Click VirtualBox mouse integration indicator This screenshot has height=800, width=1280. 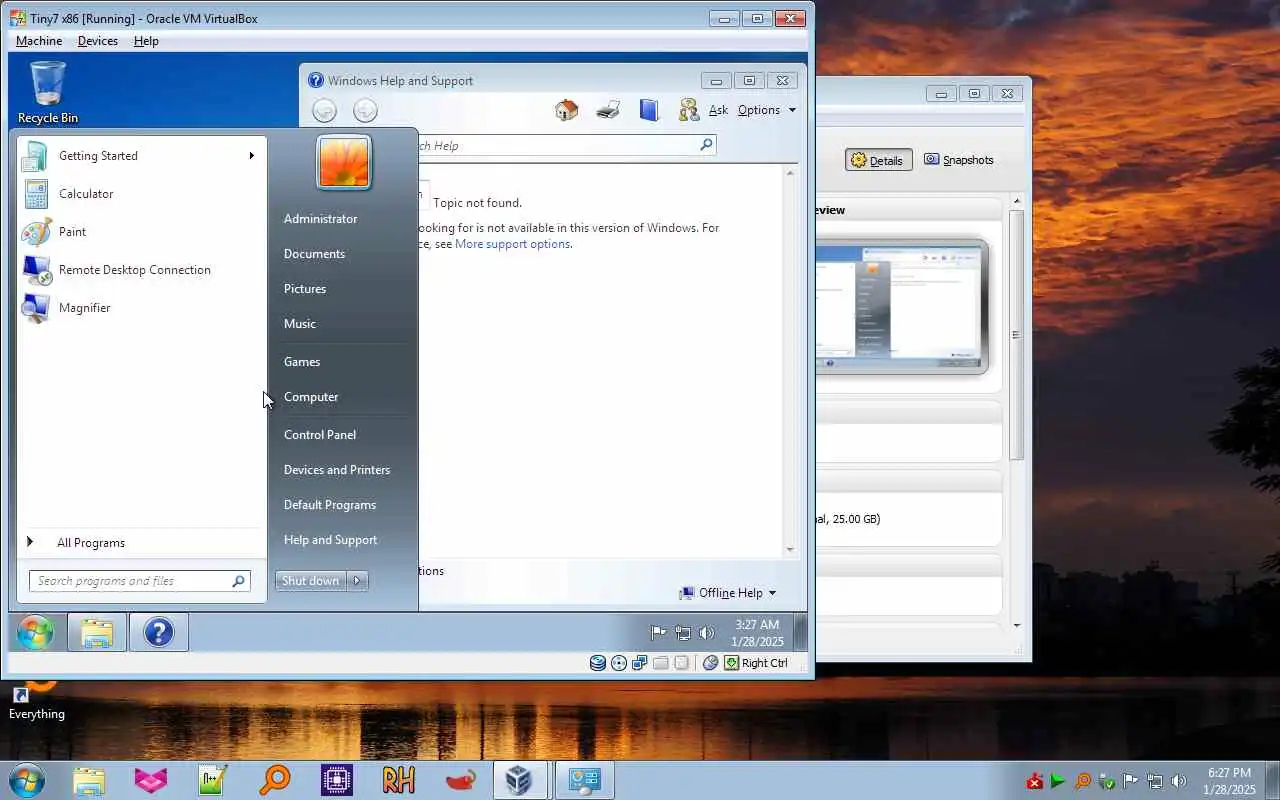711,663
